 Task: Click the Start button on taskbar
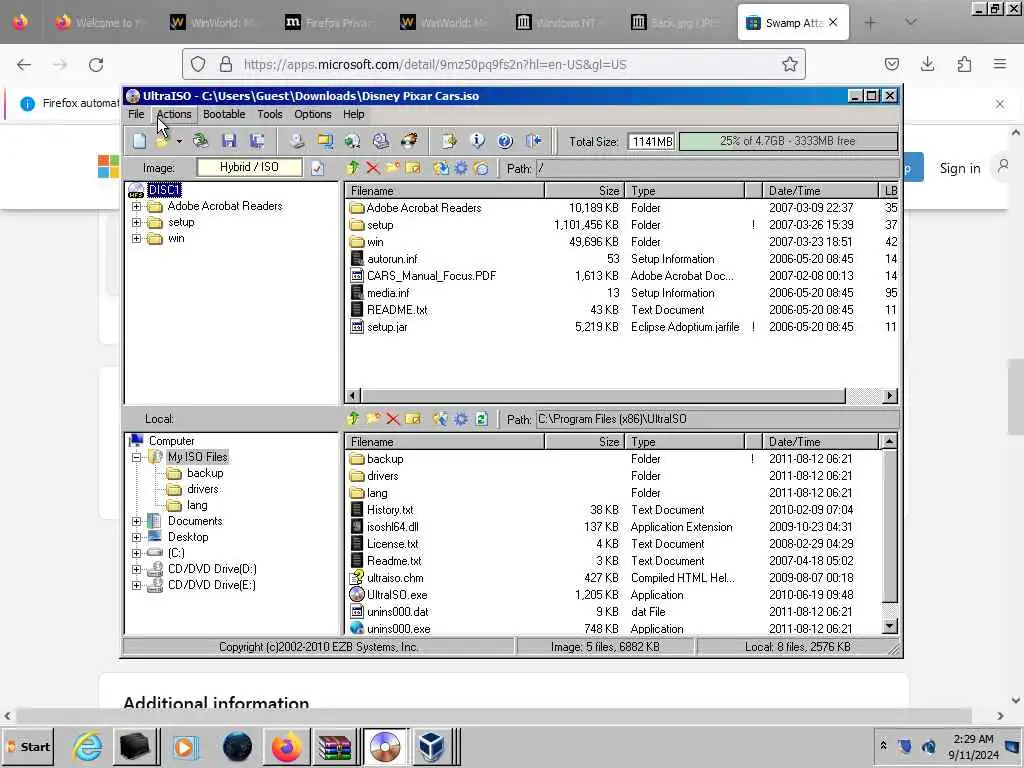27,747
